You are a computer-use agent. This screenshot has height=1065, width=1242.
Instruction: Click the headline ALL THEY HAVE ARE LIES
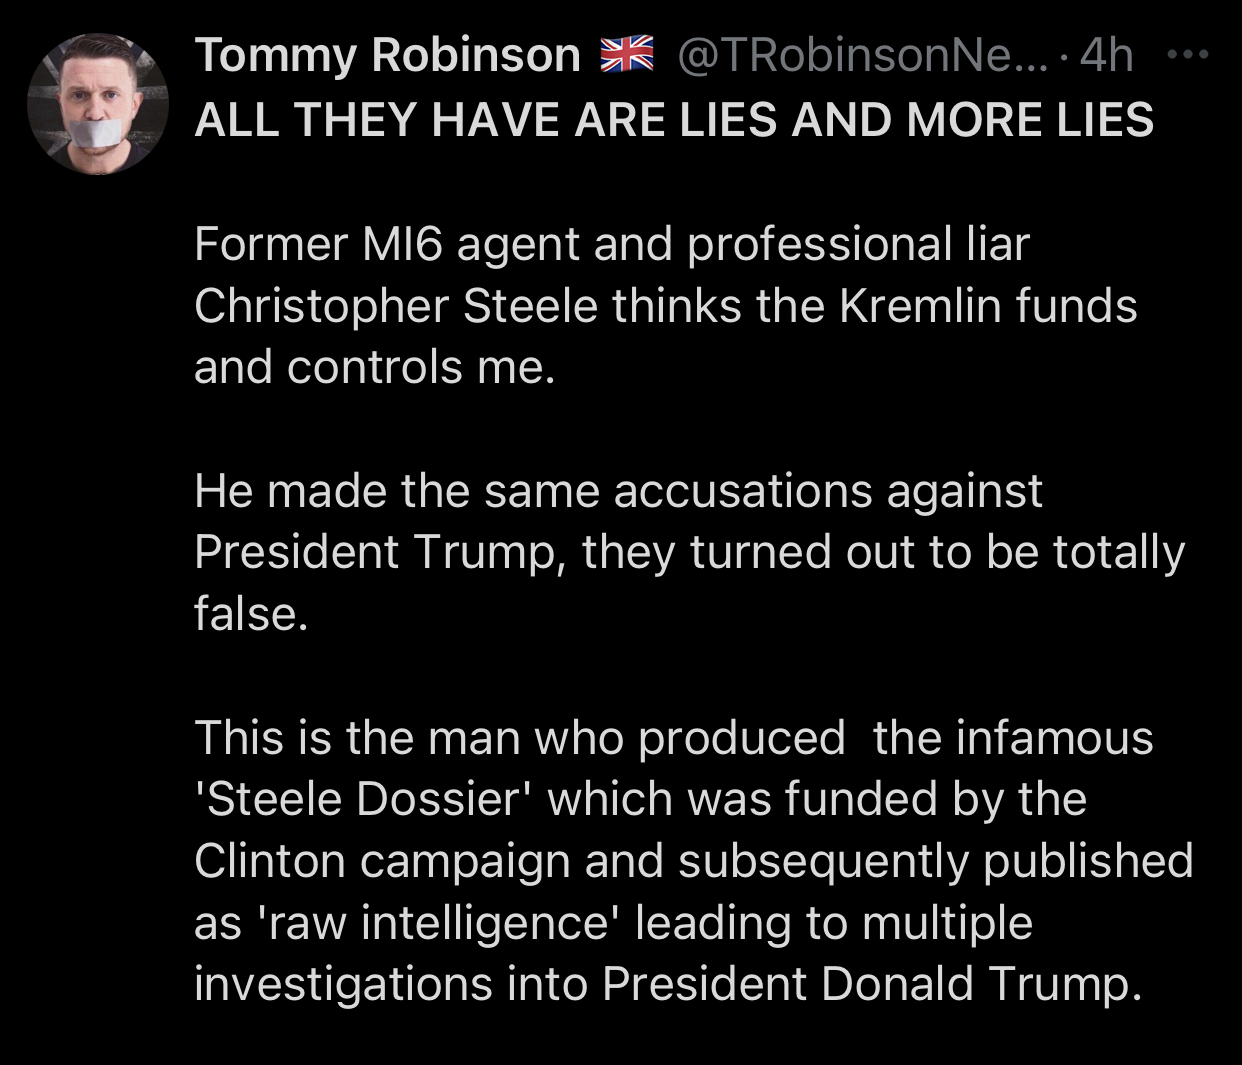[x=673, y=120]
